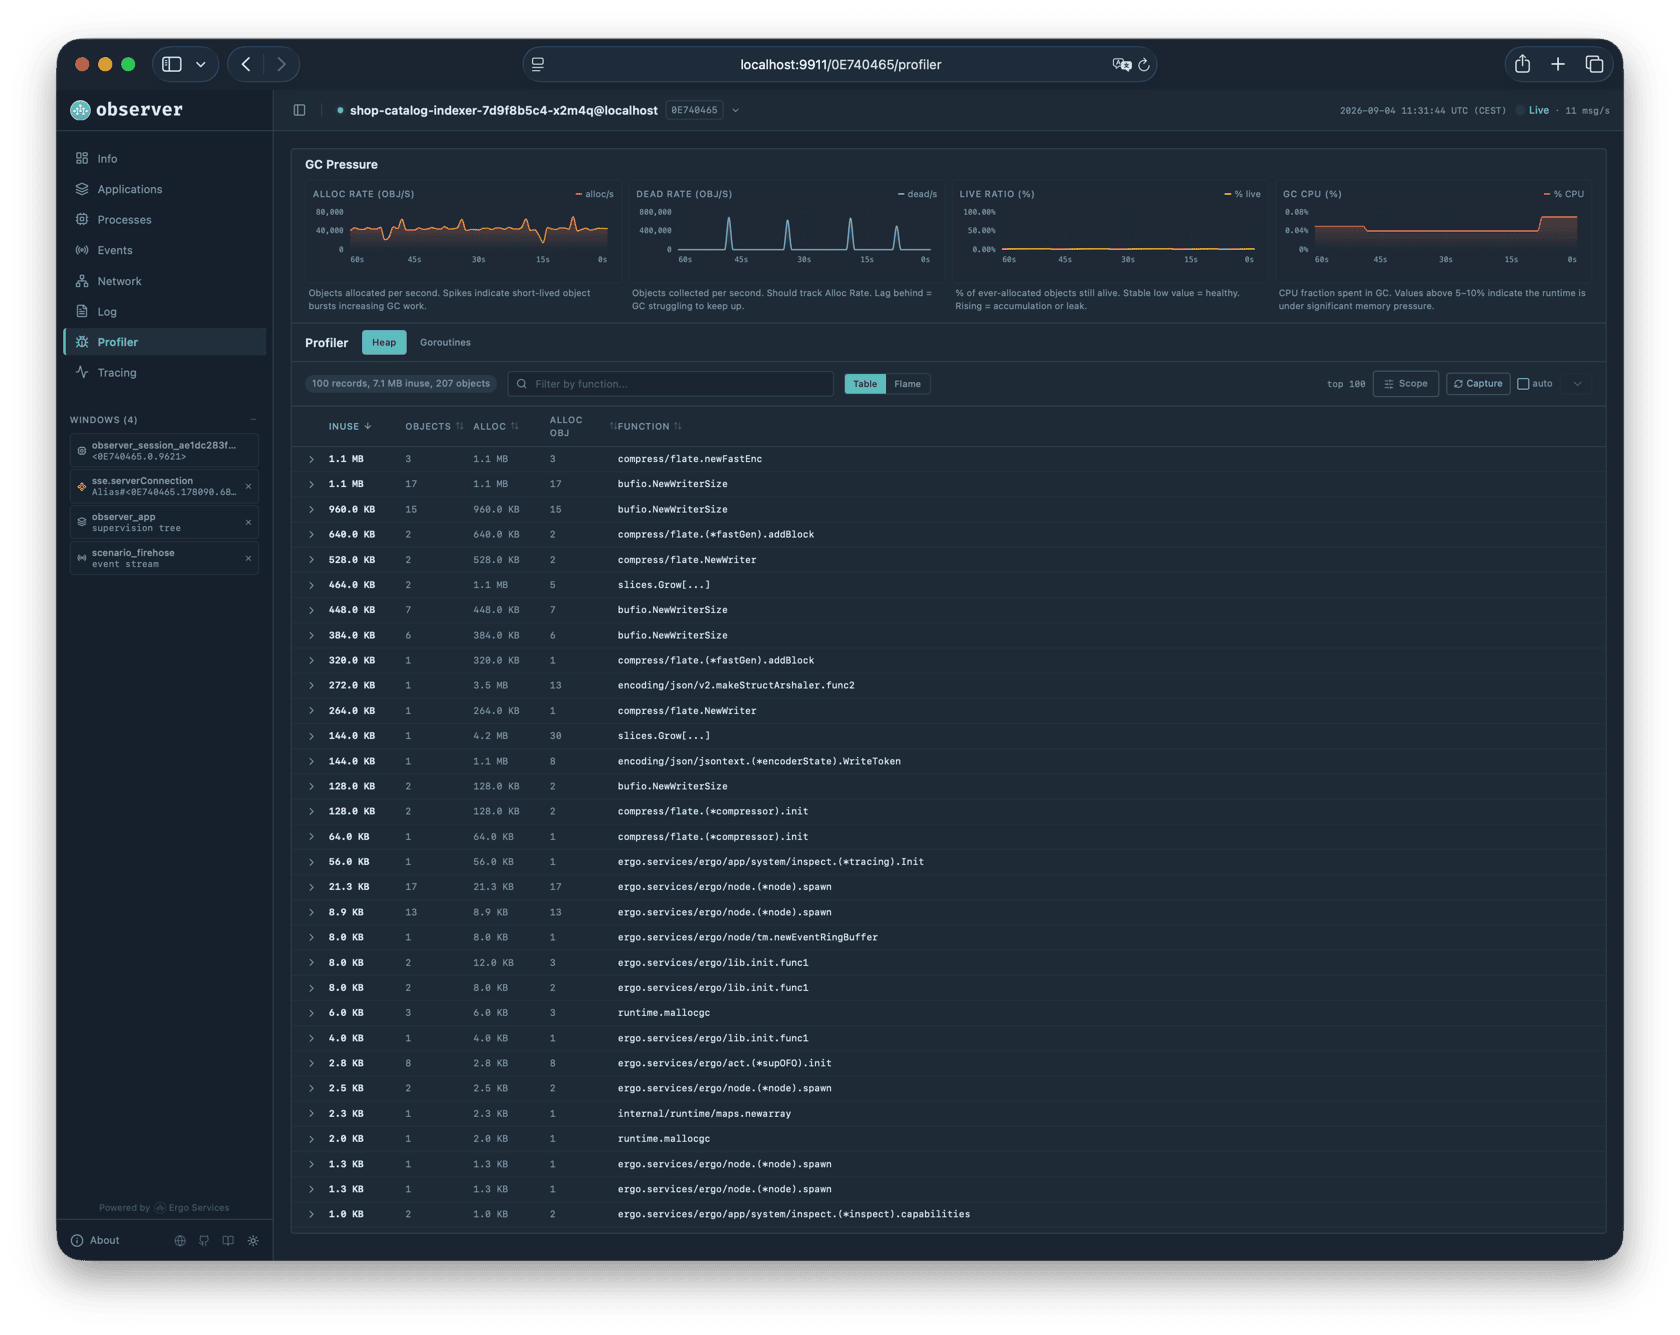
Task: Expand the compress/flate.newFastEnc row
Action: 311,459
